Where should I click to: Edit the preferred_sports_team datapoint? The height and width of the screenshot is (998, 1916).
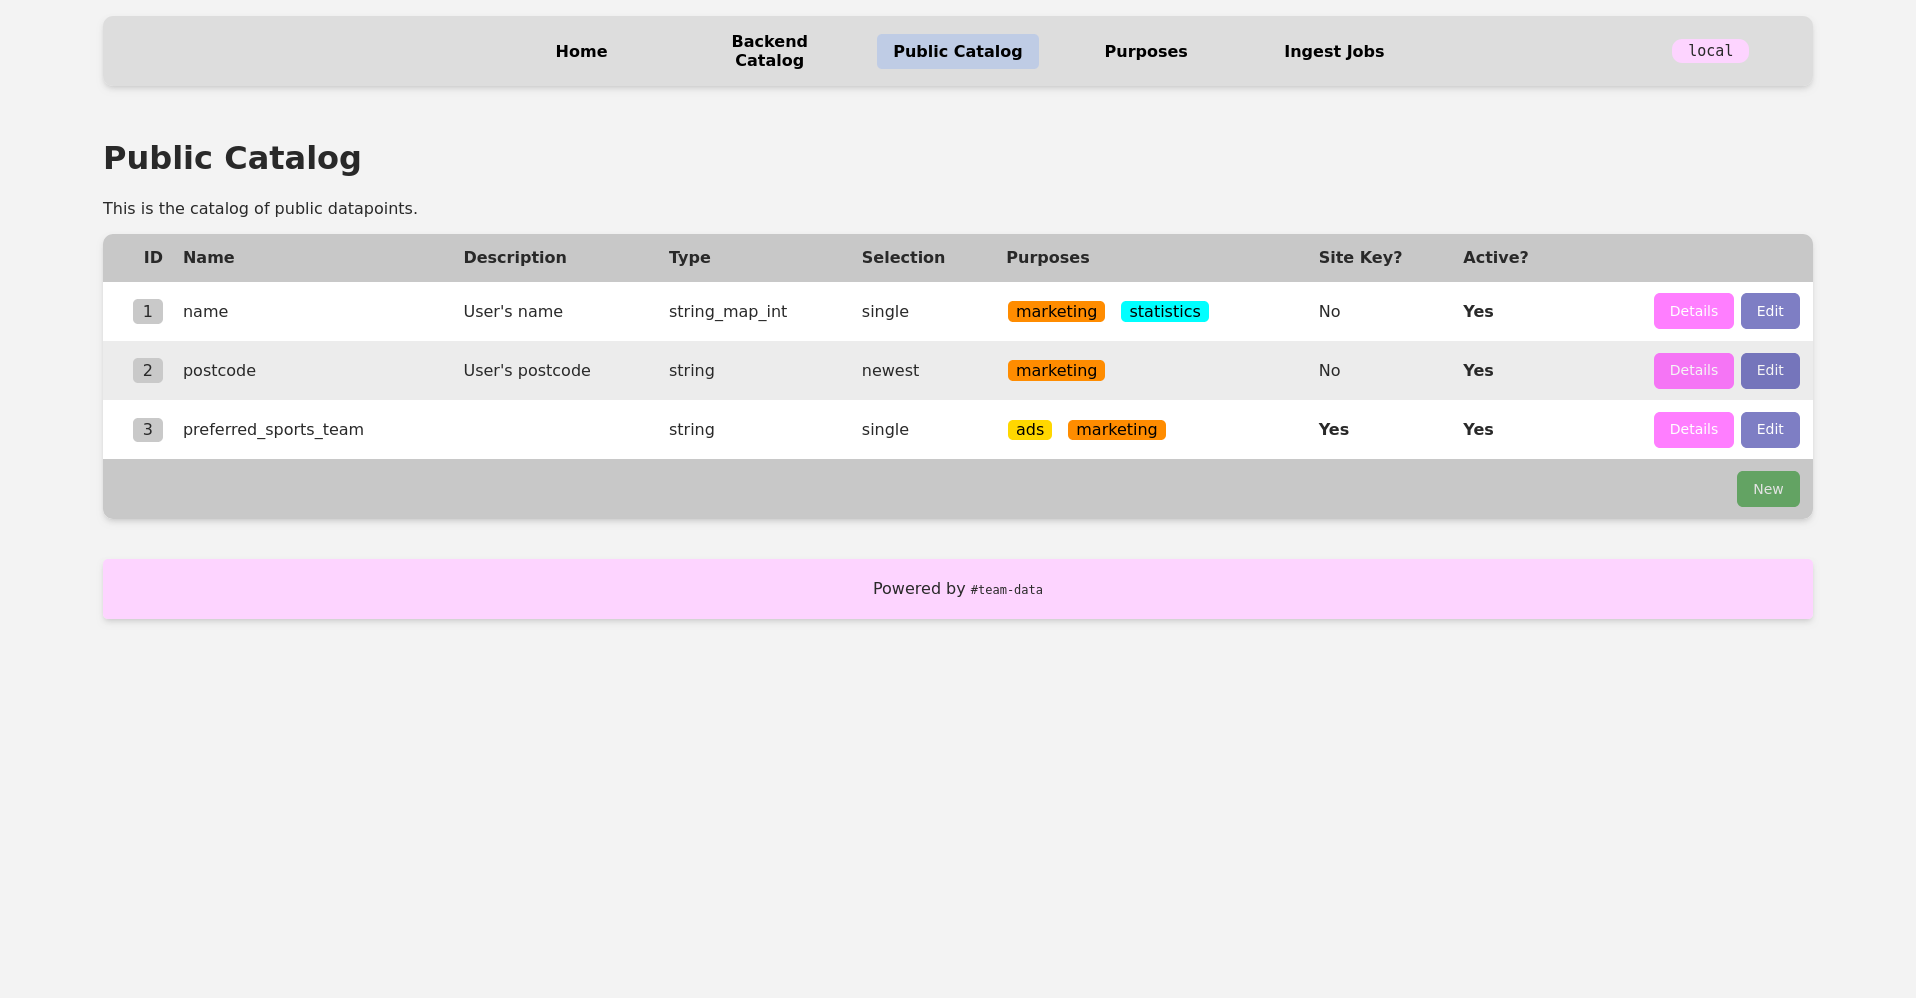coord(1769,429)
